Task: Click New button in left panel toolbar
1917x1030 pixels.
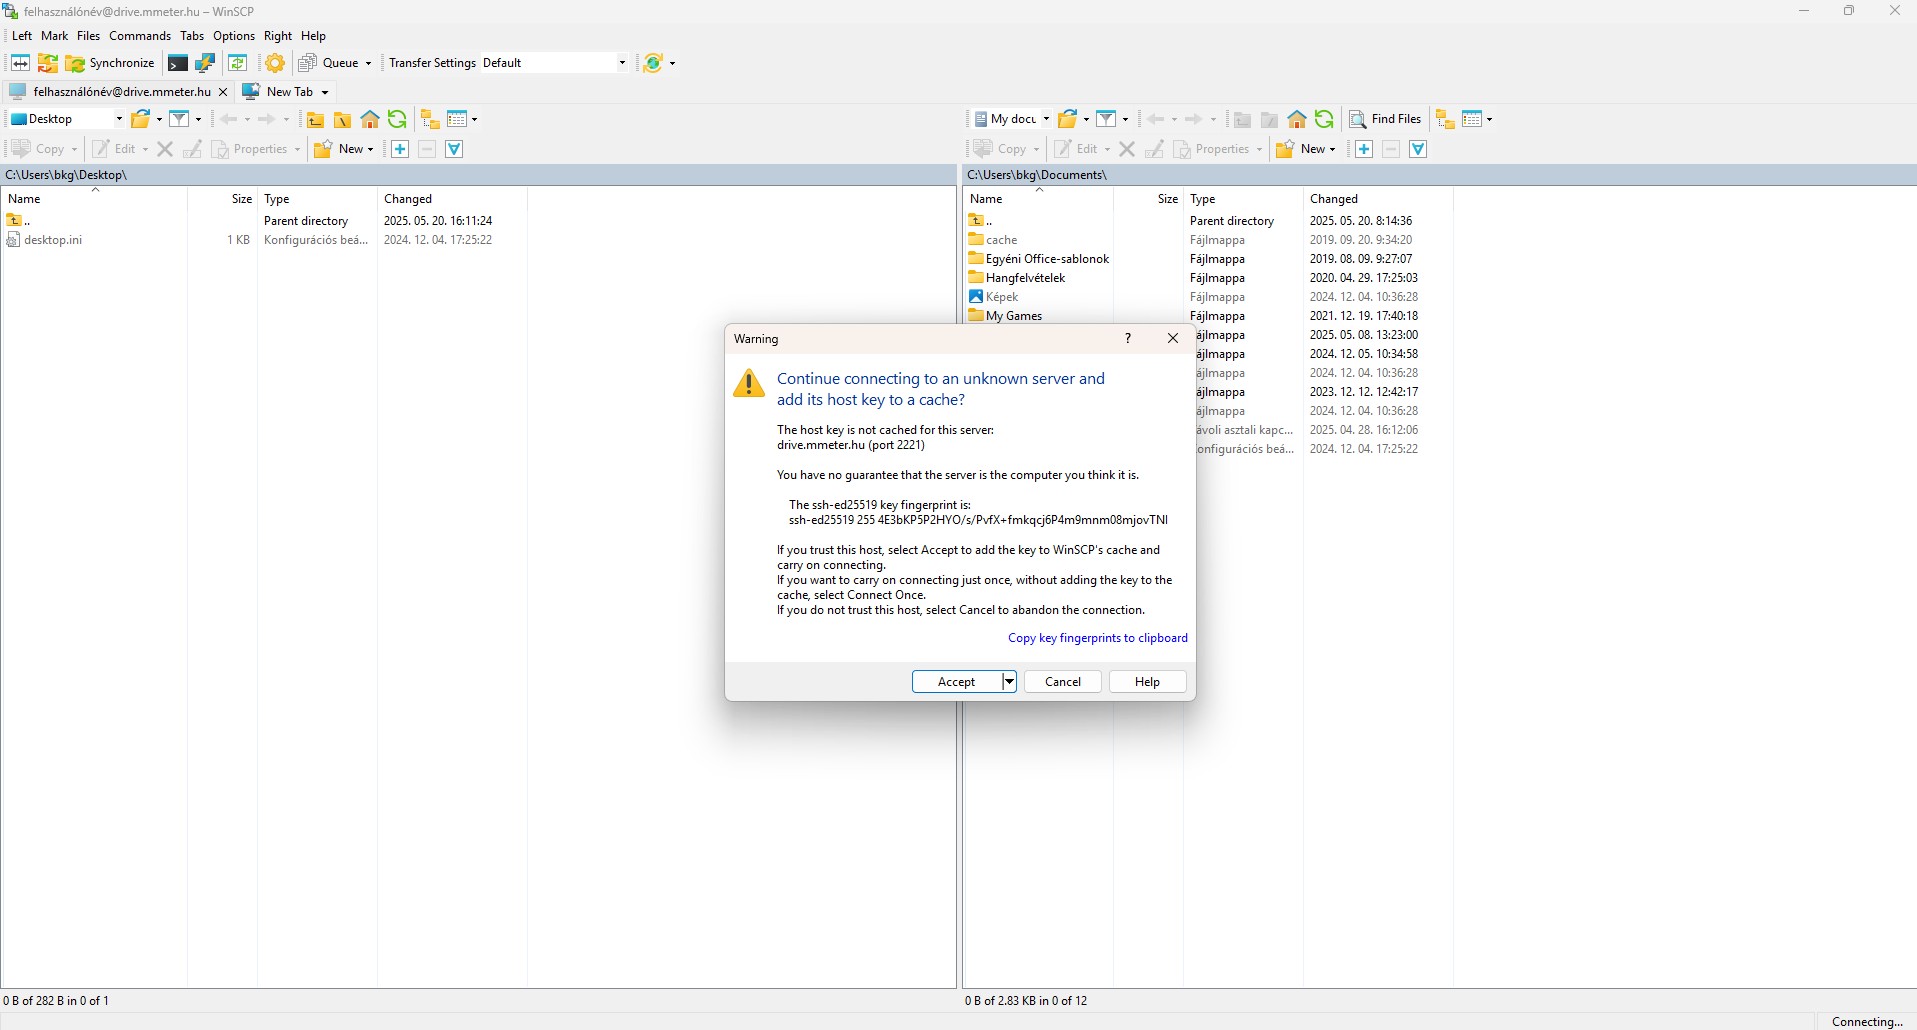Action: coord(344,149)
